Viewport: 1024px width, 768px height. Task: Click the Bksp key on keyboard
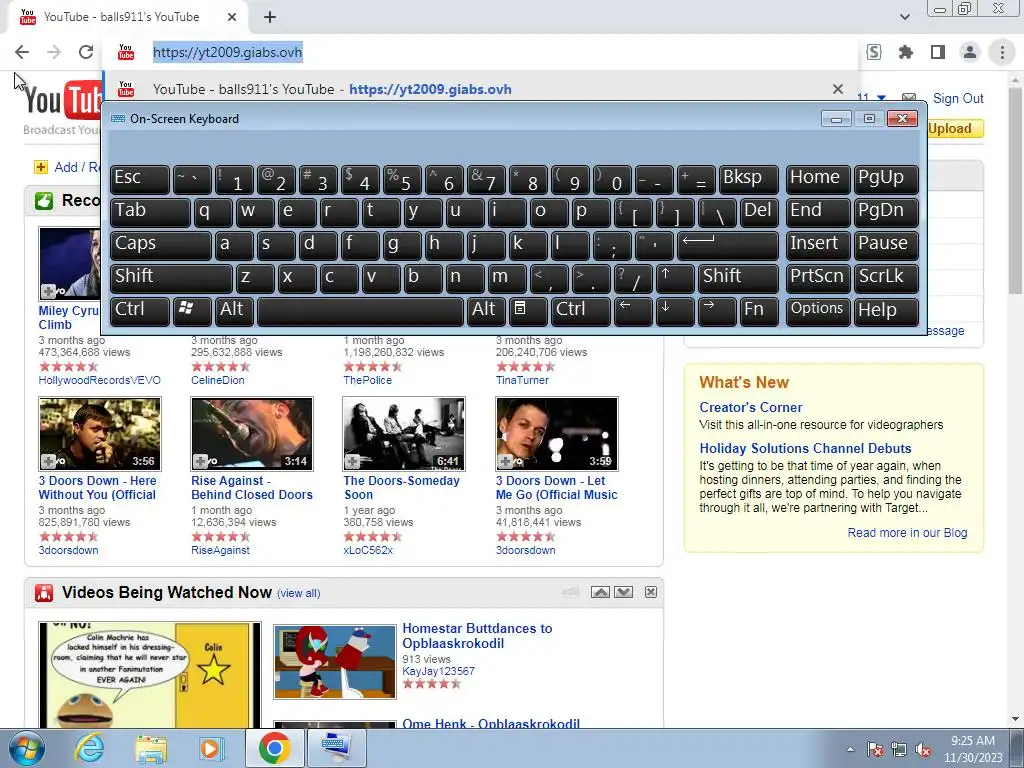pos(748,179)
